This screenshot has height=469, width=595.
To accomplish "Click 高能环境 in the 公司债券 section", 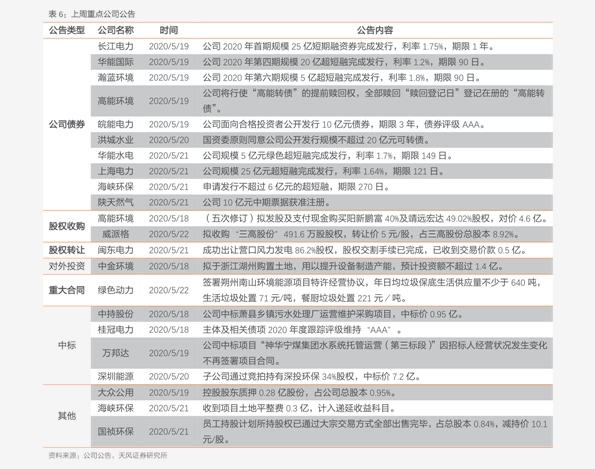I will pos(116,101).
